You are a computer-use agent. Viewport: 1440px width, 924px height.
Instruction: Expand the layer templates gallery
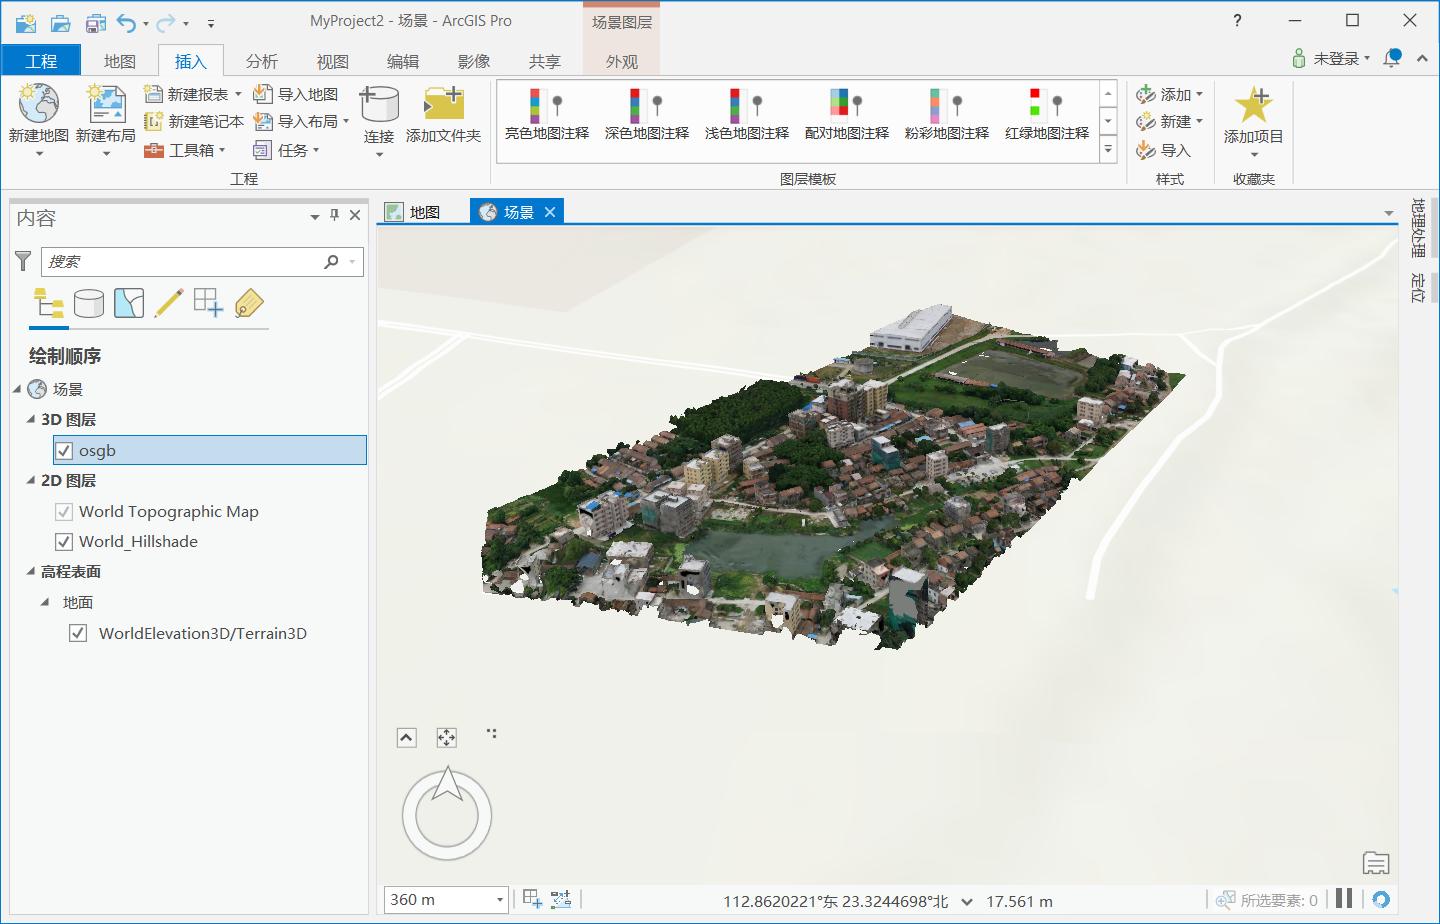1108,150
